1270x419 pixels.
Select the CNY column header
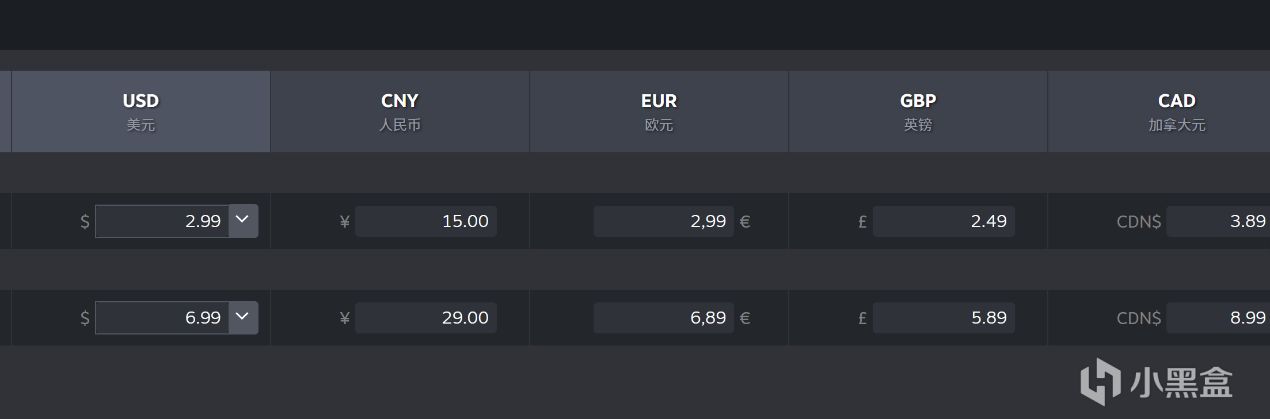[x=400, y=111]
